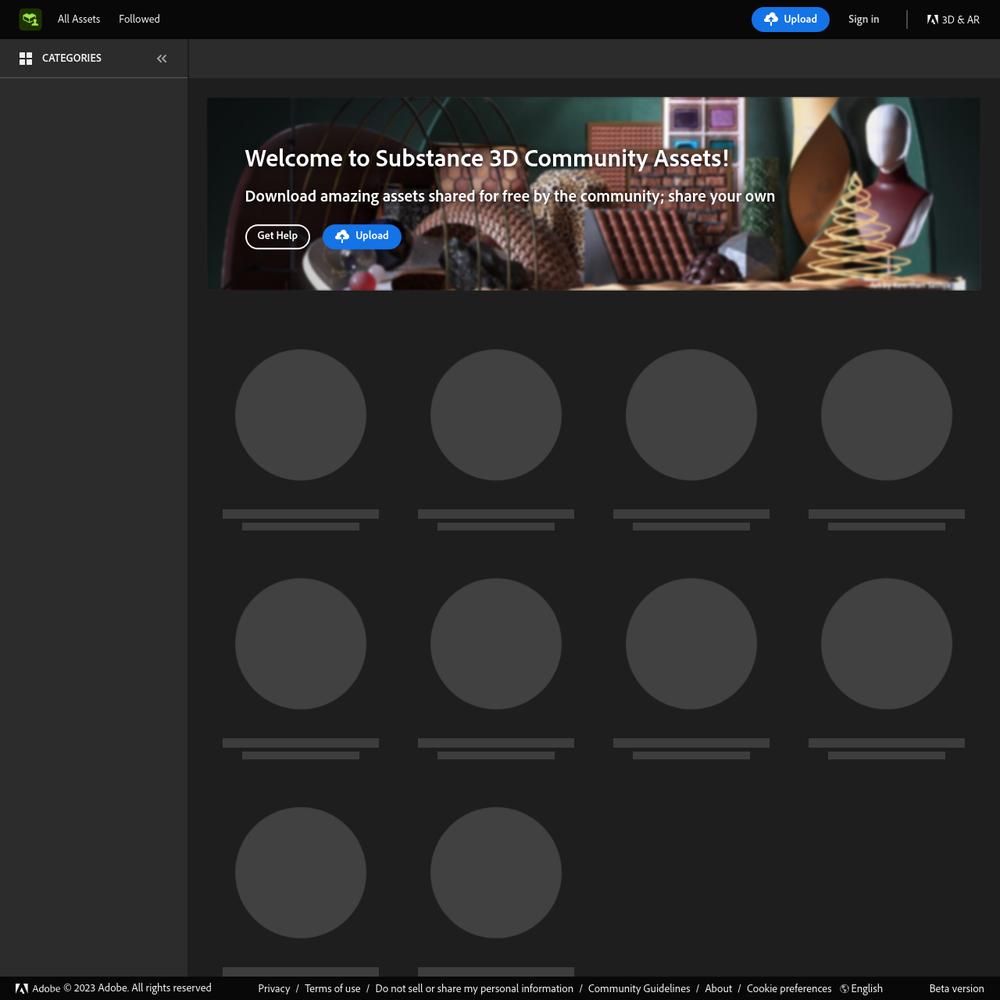This screenshot has width=1000, height=1000.
Task: Open the All Assets tab
Action: (78, 19)
